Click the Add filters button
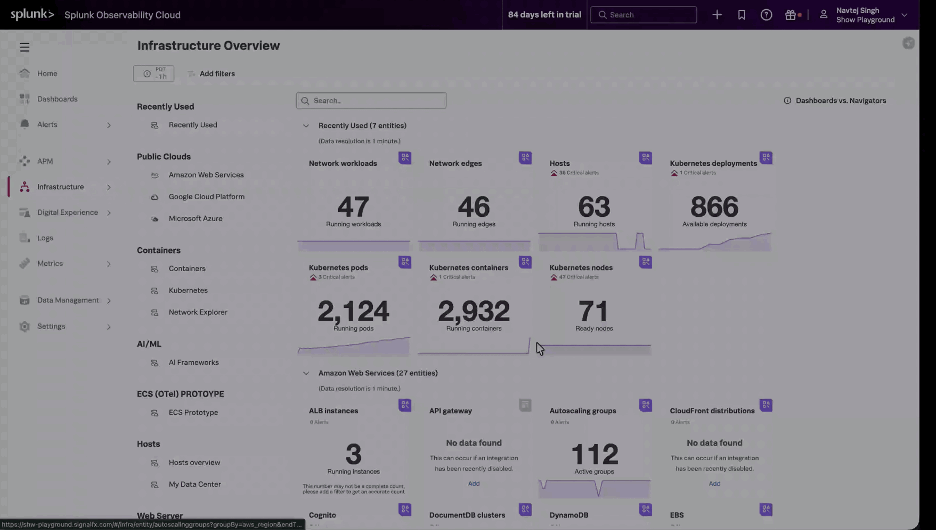Screen dimensions: 936x530 [x=216, y=74]
